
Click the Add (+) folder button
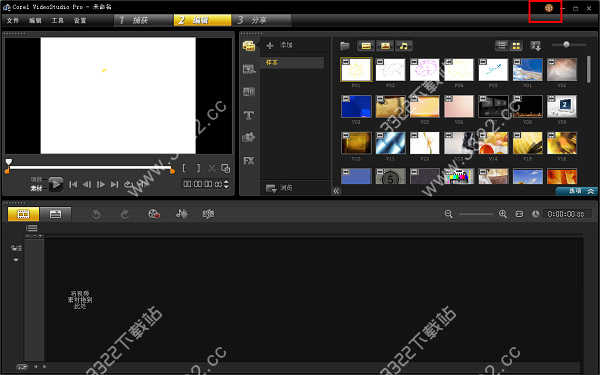(x=279, y=45)
